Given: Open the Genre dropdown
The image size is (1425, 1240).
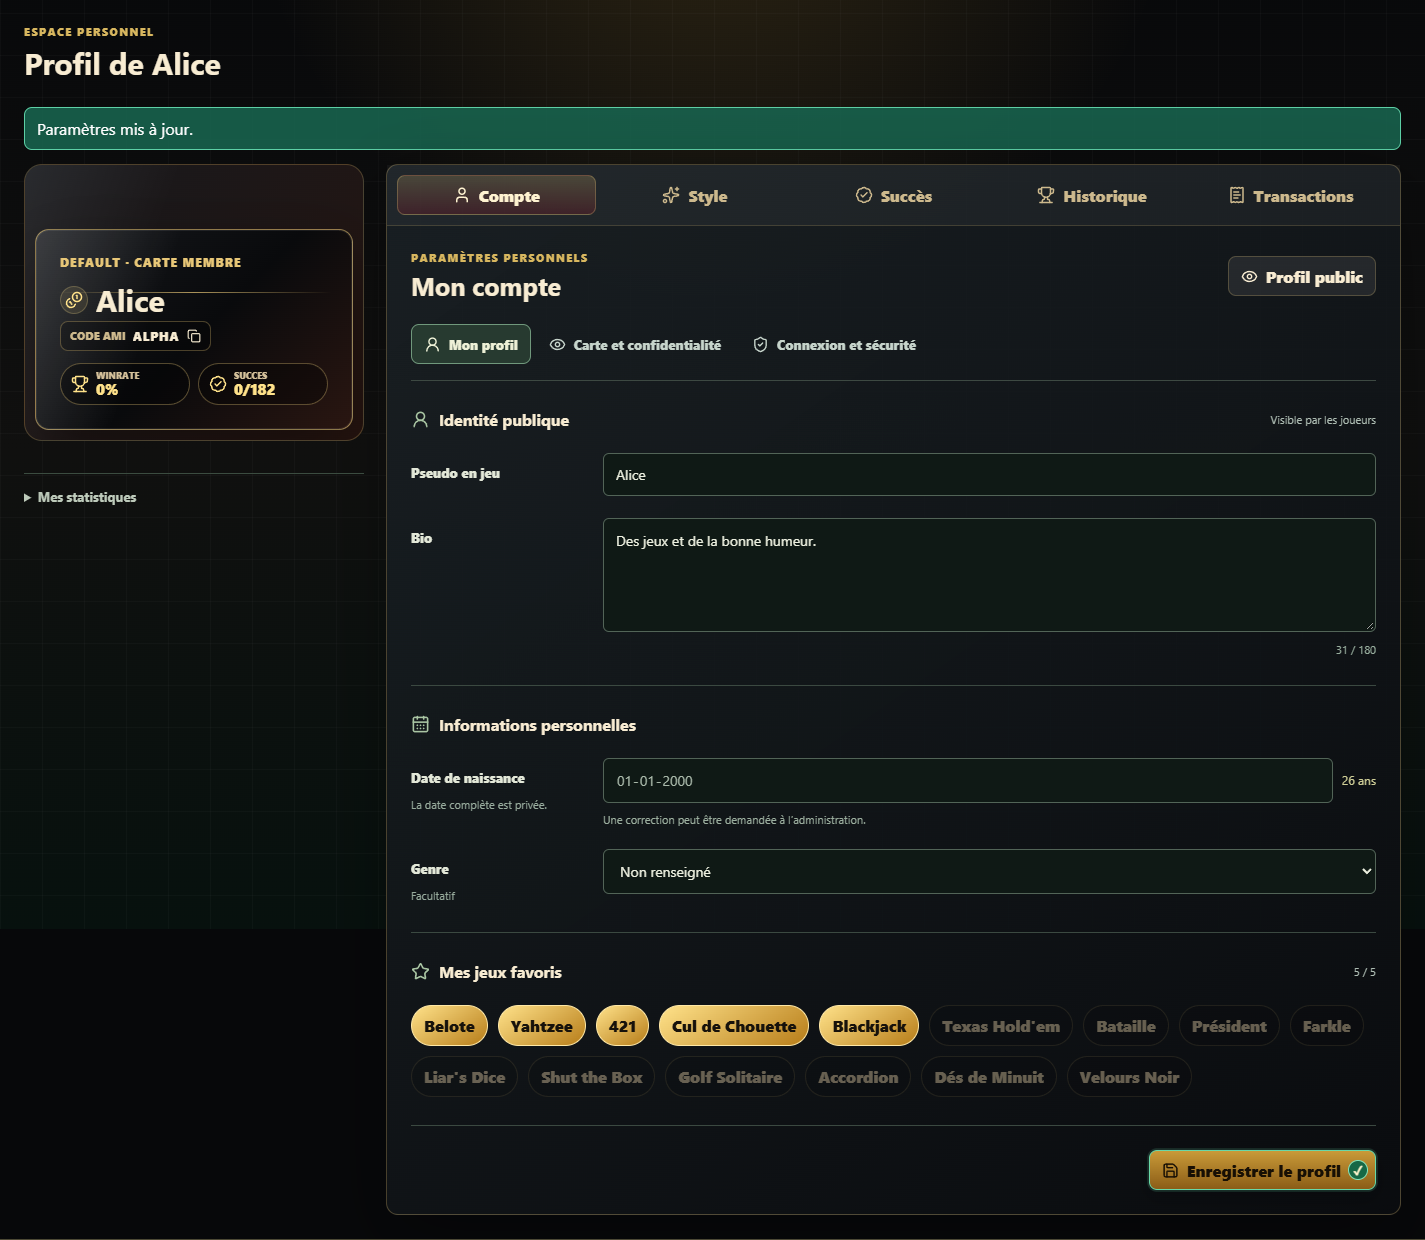Looking at the screenshot, I should pyautogui.click(x=989, y=871).
